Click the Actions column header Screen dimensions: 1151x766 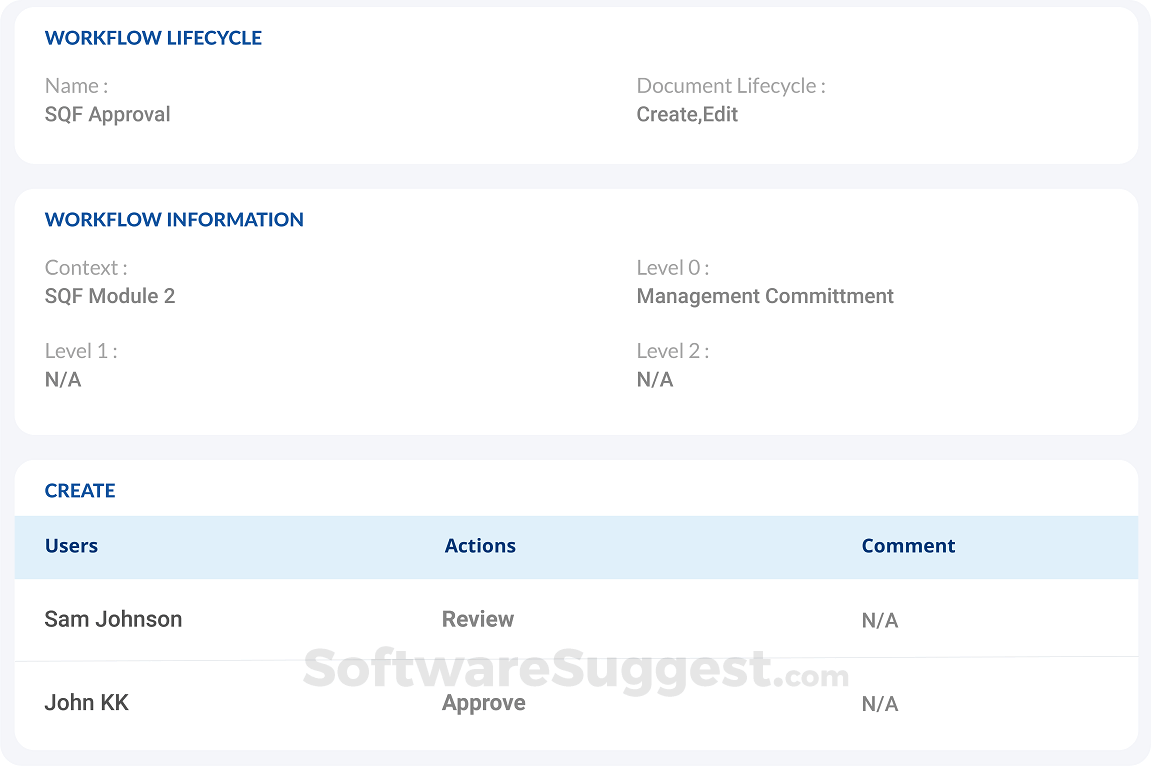point(480,545)
